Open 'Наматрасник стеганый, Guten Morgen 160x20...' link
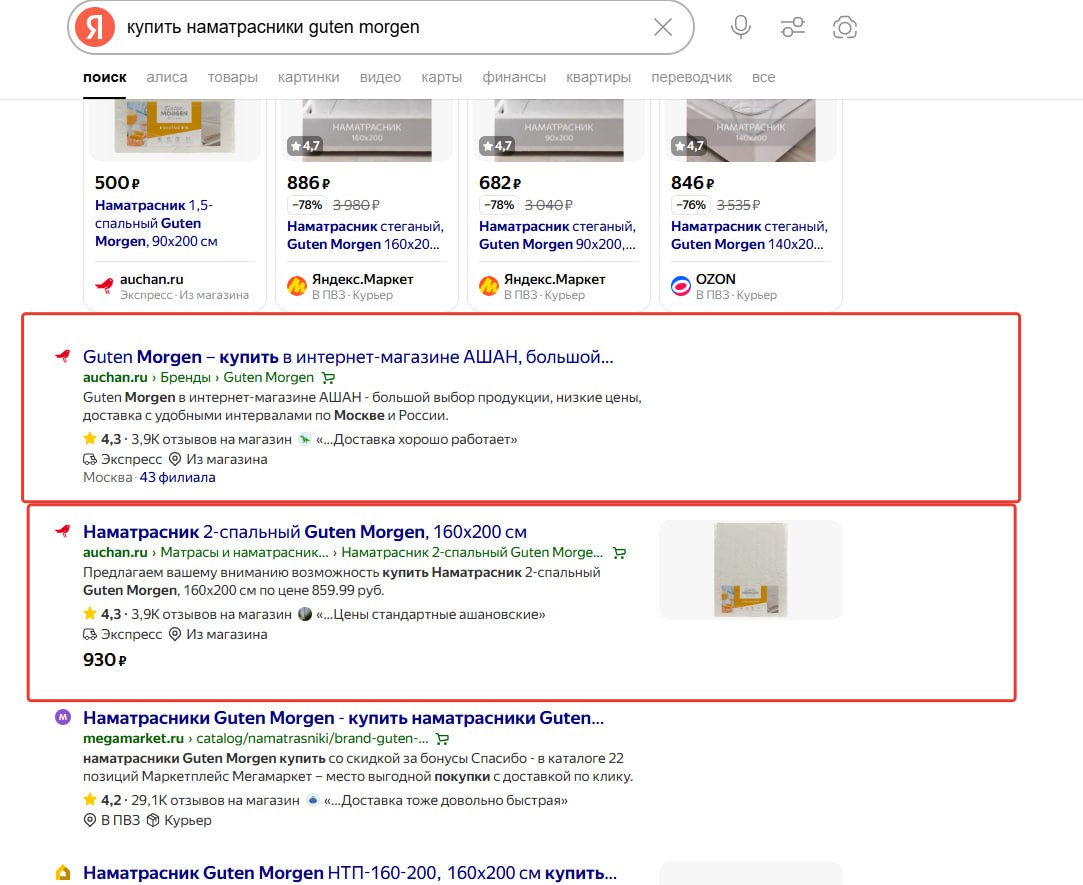 click(365, 236)
